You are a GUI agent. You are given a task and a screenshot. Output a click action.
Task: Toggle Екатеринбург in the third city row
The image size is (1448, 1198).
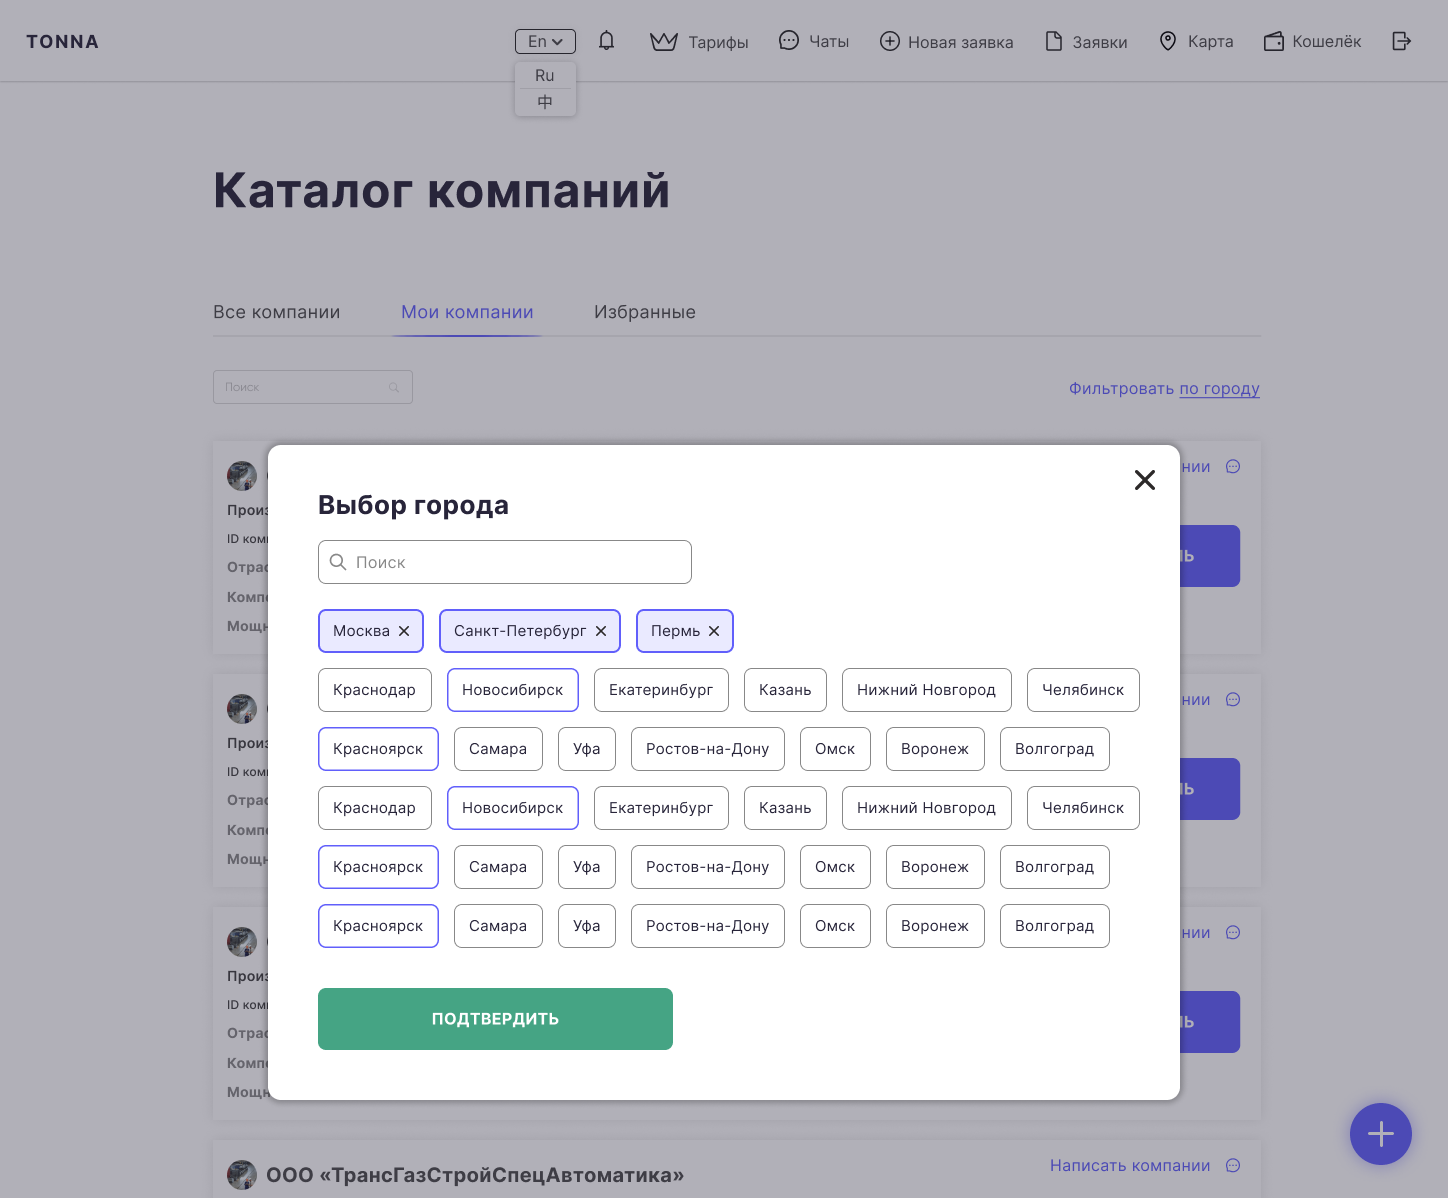(x=661, y=808)
